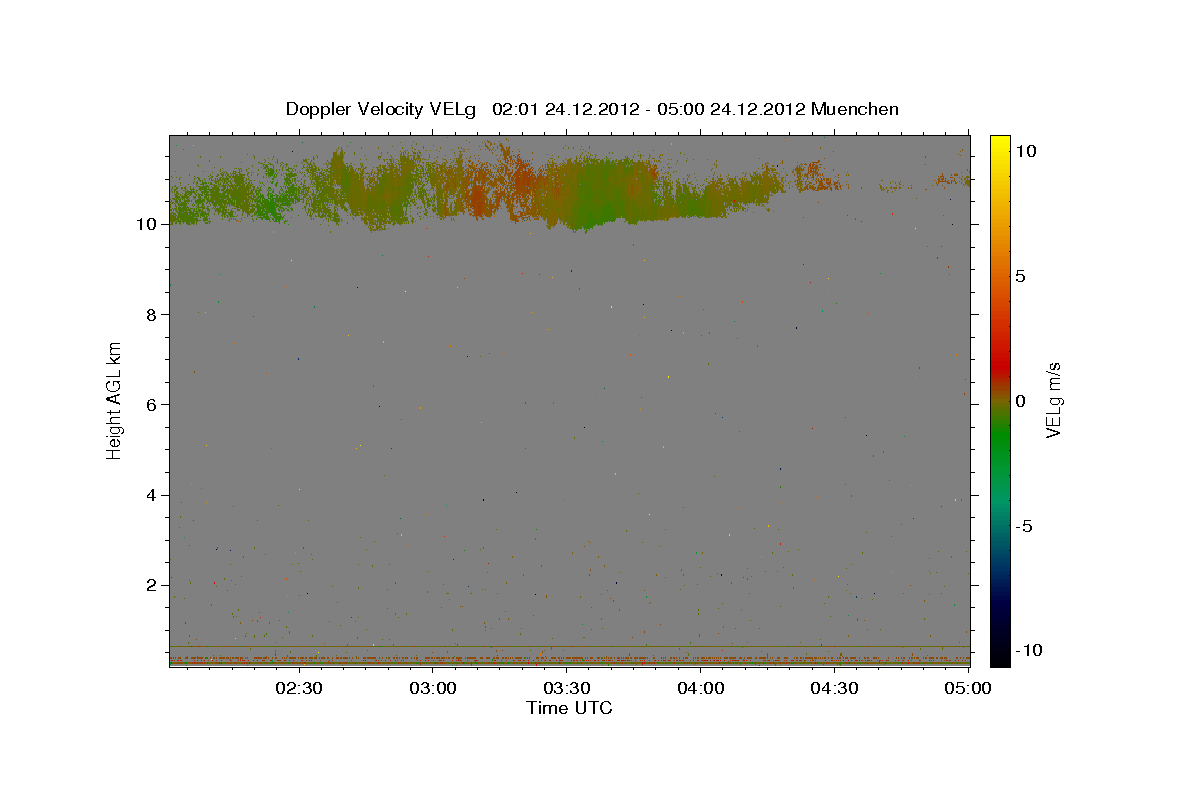Click the colorbar value 10 at top
Viewport: 1200px width, 800px height.
click(x=1025, y=151)
